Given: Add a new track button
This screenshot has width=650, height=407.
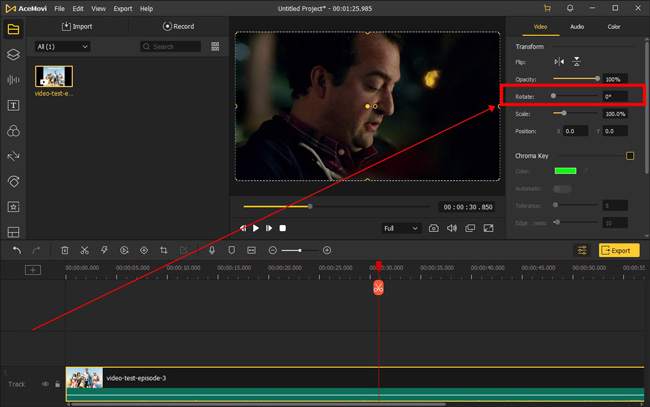Looking at the screenshot, I should click(x=33, y=270).
